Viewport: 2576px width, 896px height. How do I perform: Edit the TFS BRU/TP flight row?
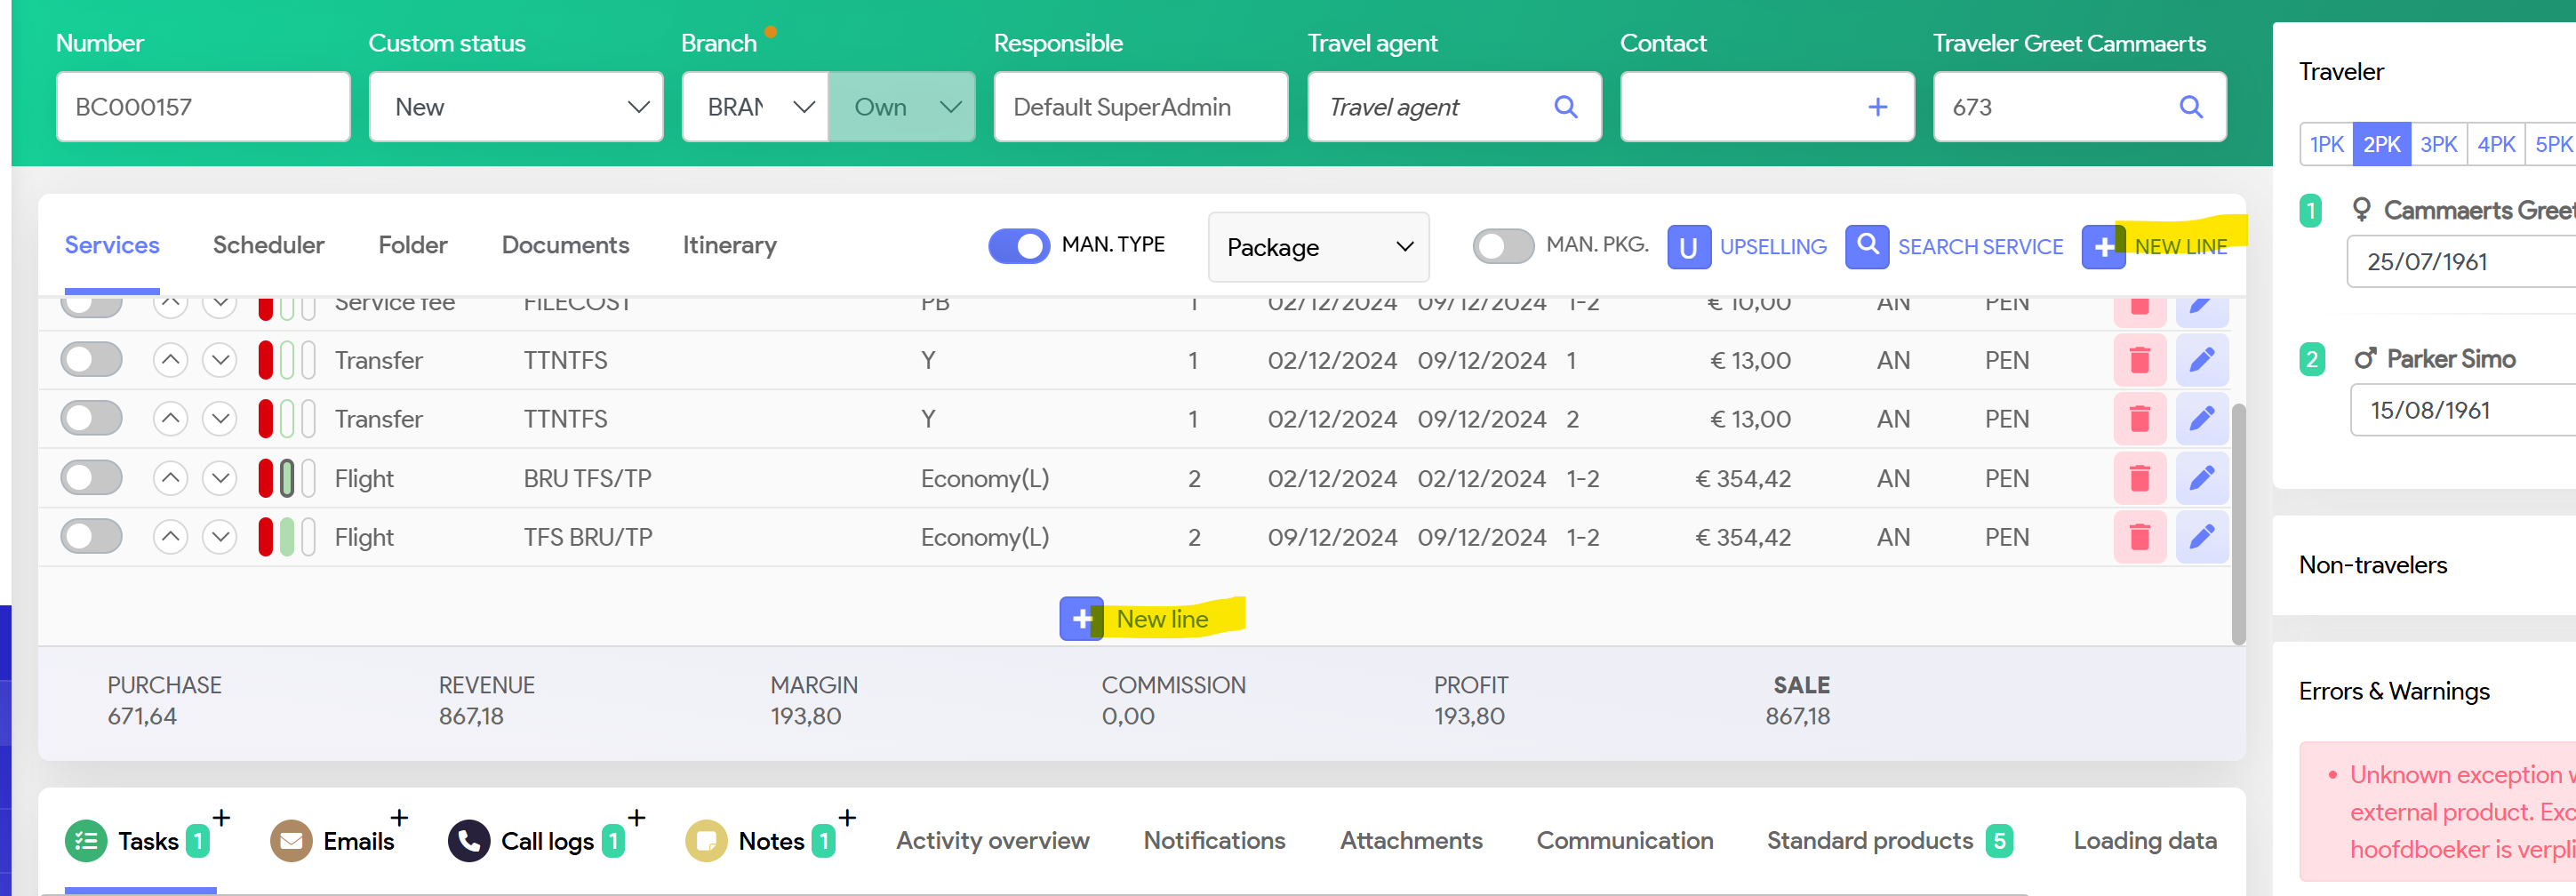(x=2201, y=537)
